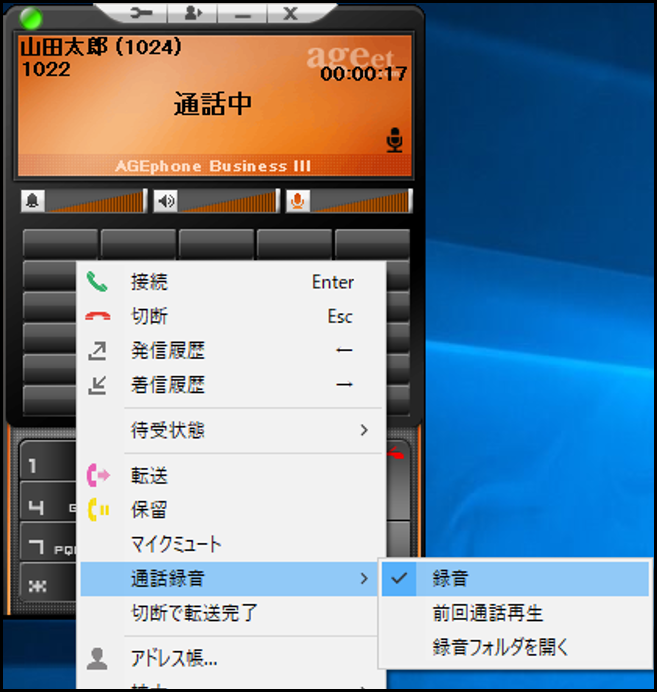Click last blank function key in top row
The height and width of the screenshot is (692, 657).
click(x=372, y=243)
